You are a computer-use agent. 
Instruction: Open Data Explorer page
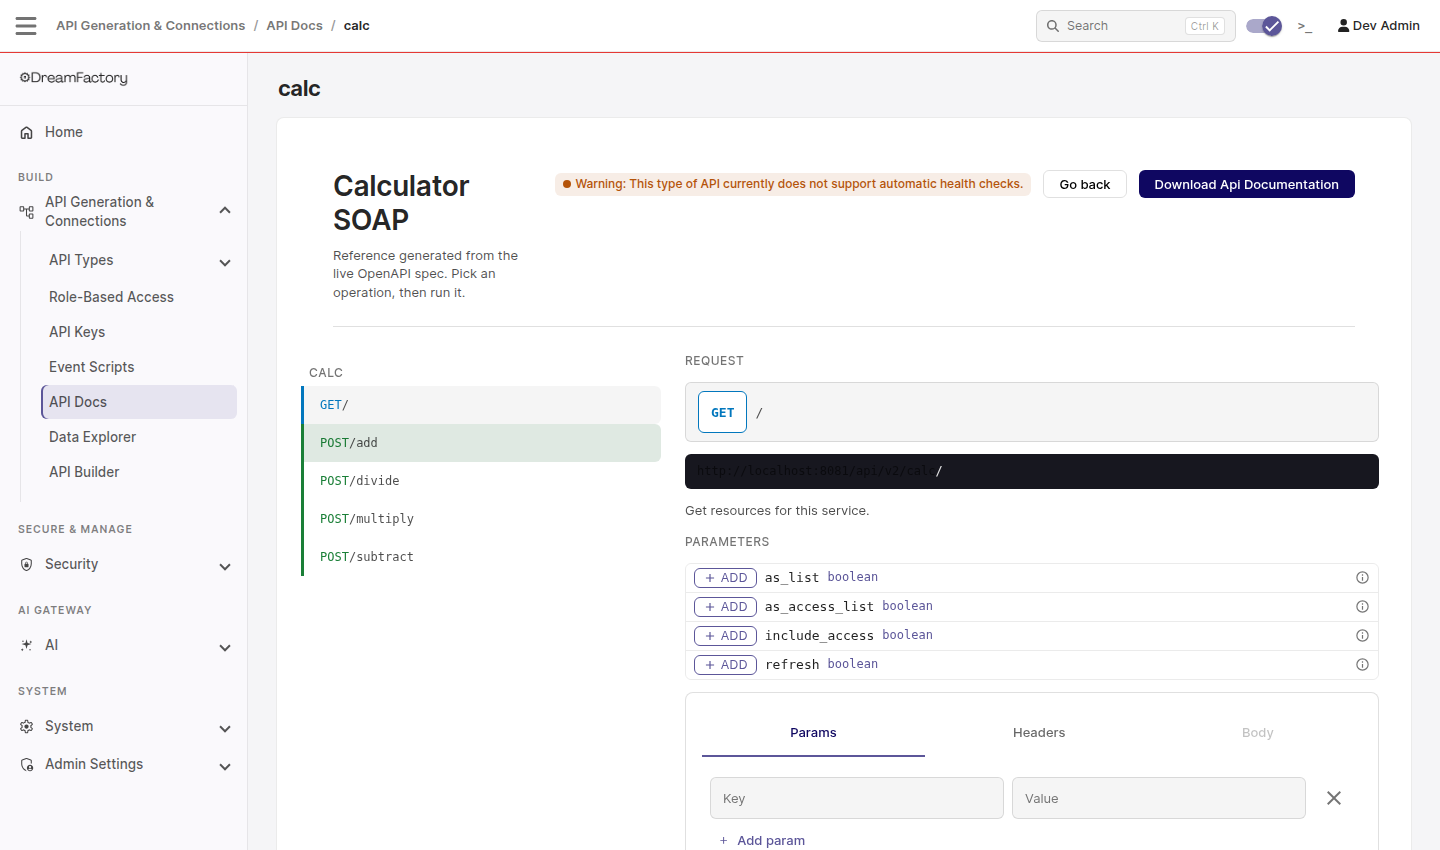139,437
